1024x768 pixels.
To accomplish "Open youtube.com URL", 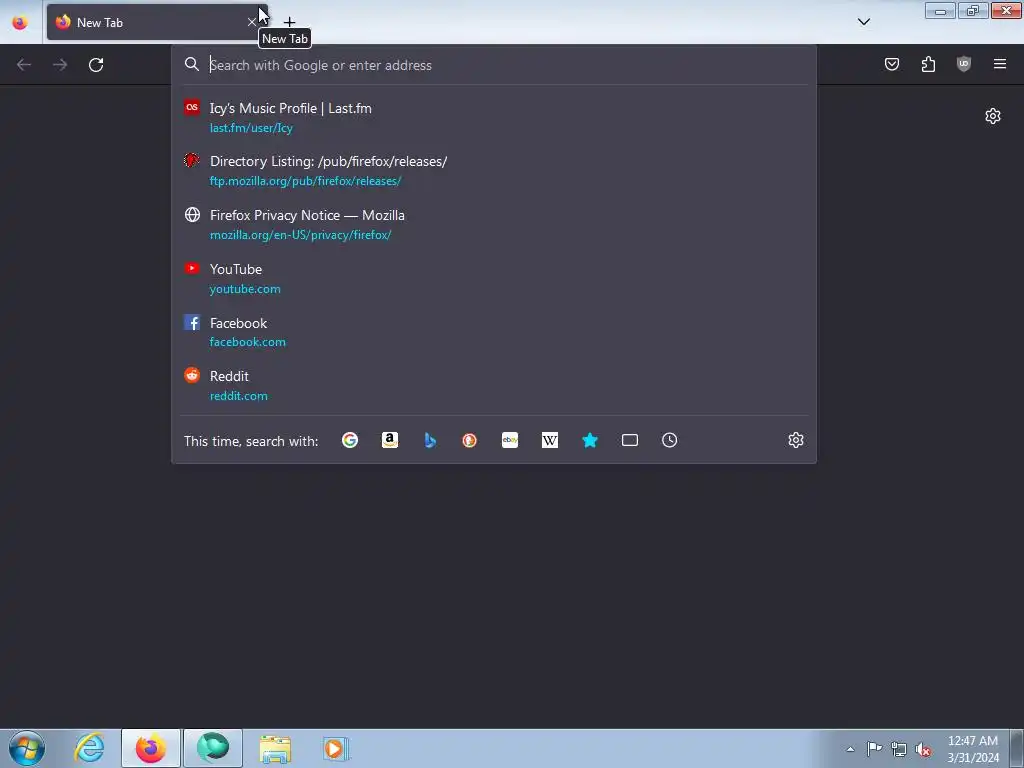I will pos(245,289).
